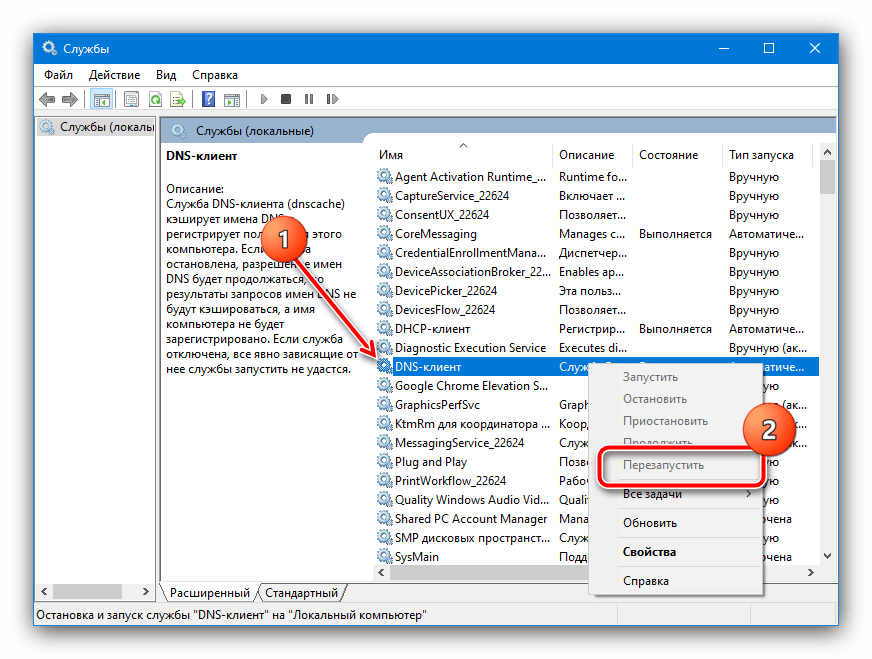The width and height of the screenshot is (872, 659).
Task: Click the left tree pane scroll left arrow
Action: pos(44,591)
